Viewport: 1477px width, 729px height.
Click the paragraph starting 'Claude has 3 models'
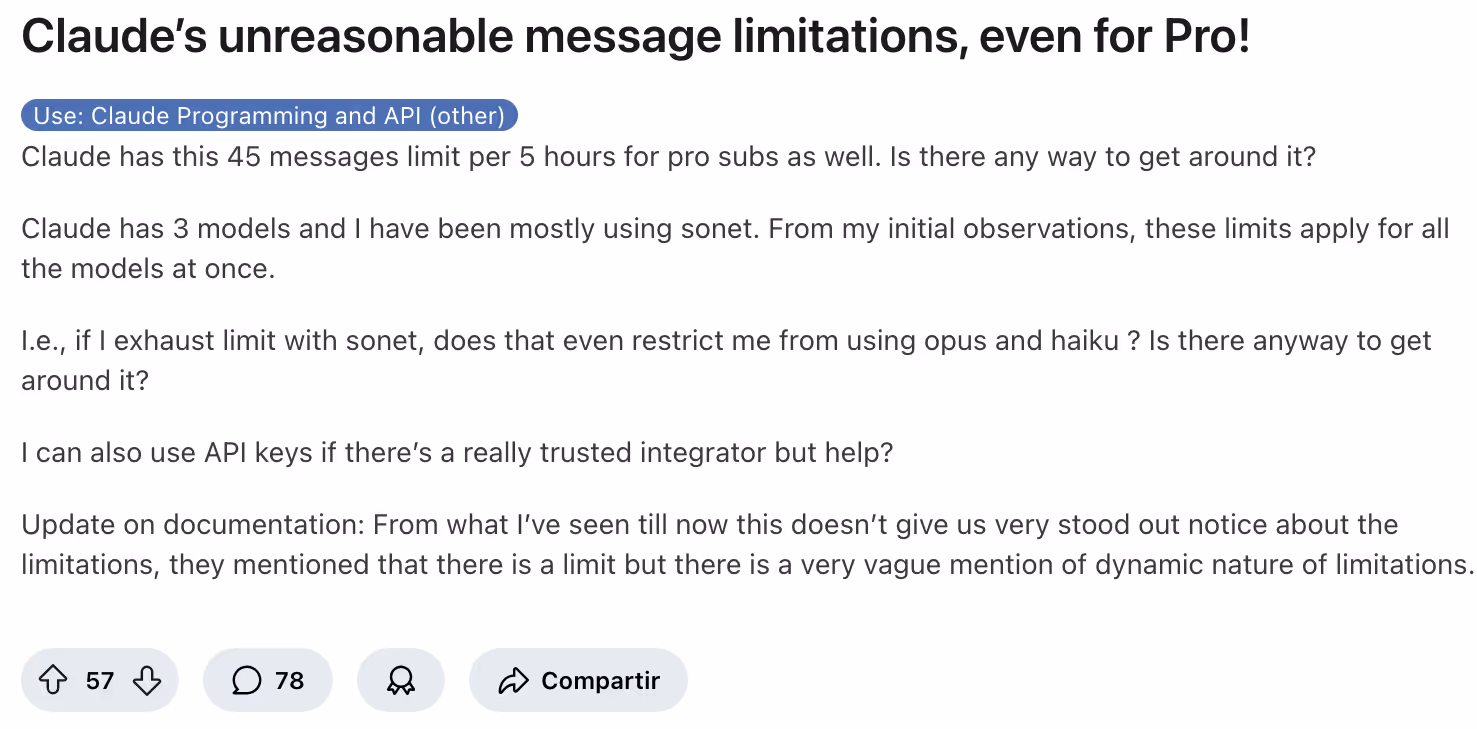(735, 249)
